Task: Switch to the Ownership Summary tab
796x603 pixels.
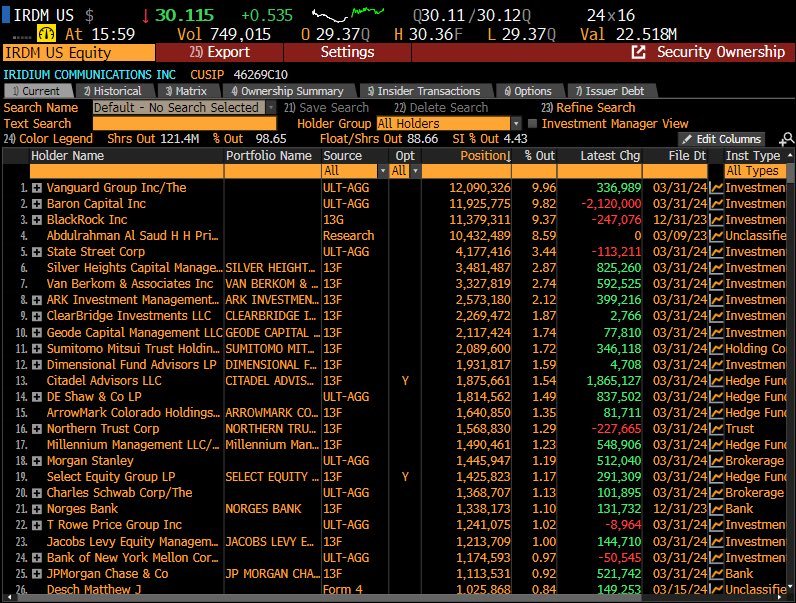Action: click(287, 91)
